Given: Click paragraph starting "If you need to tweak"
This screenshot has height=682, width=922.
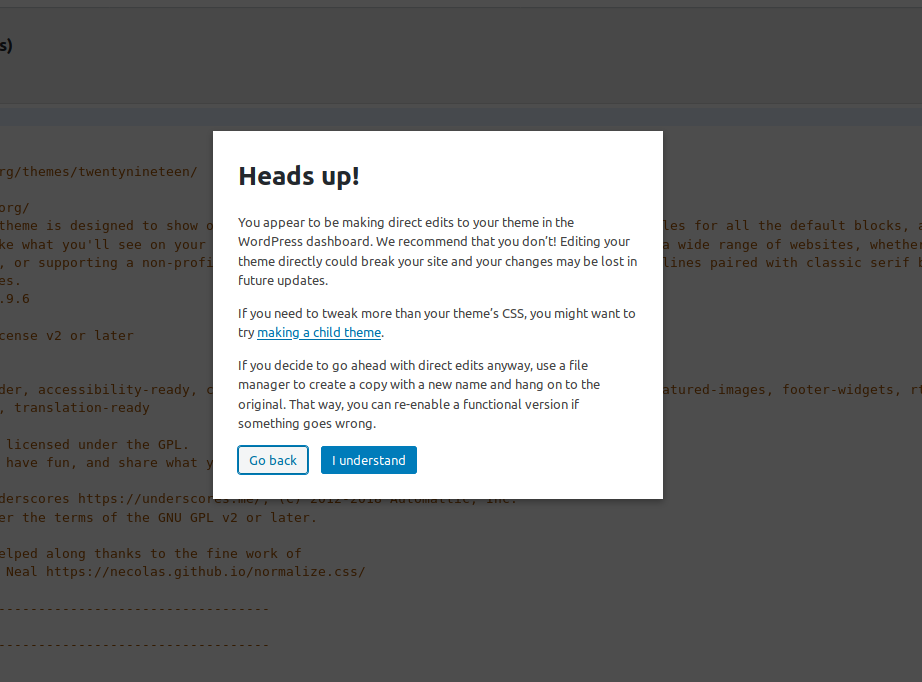Looking at the screenshot, I should 437,323.
